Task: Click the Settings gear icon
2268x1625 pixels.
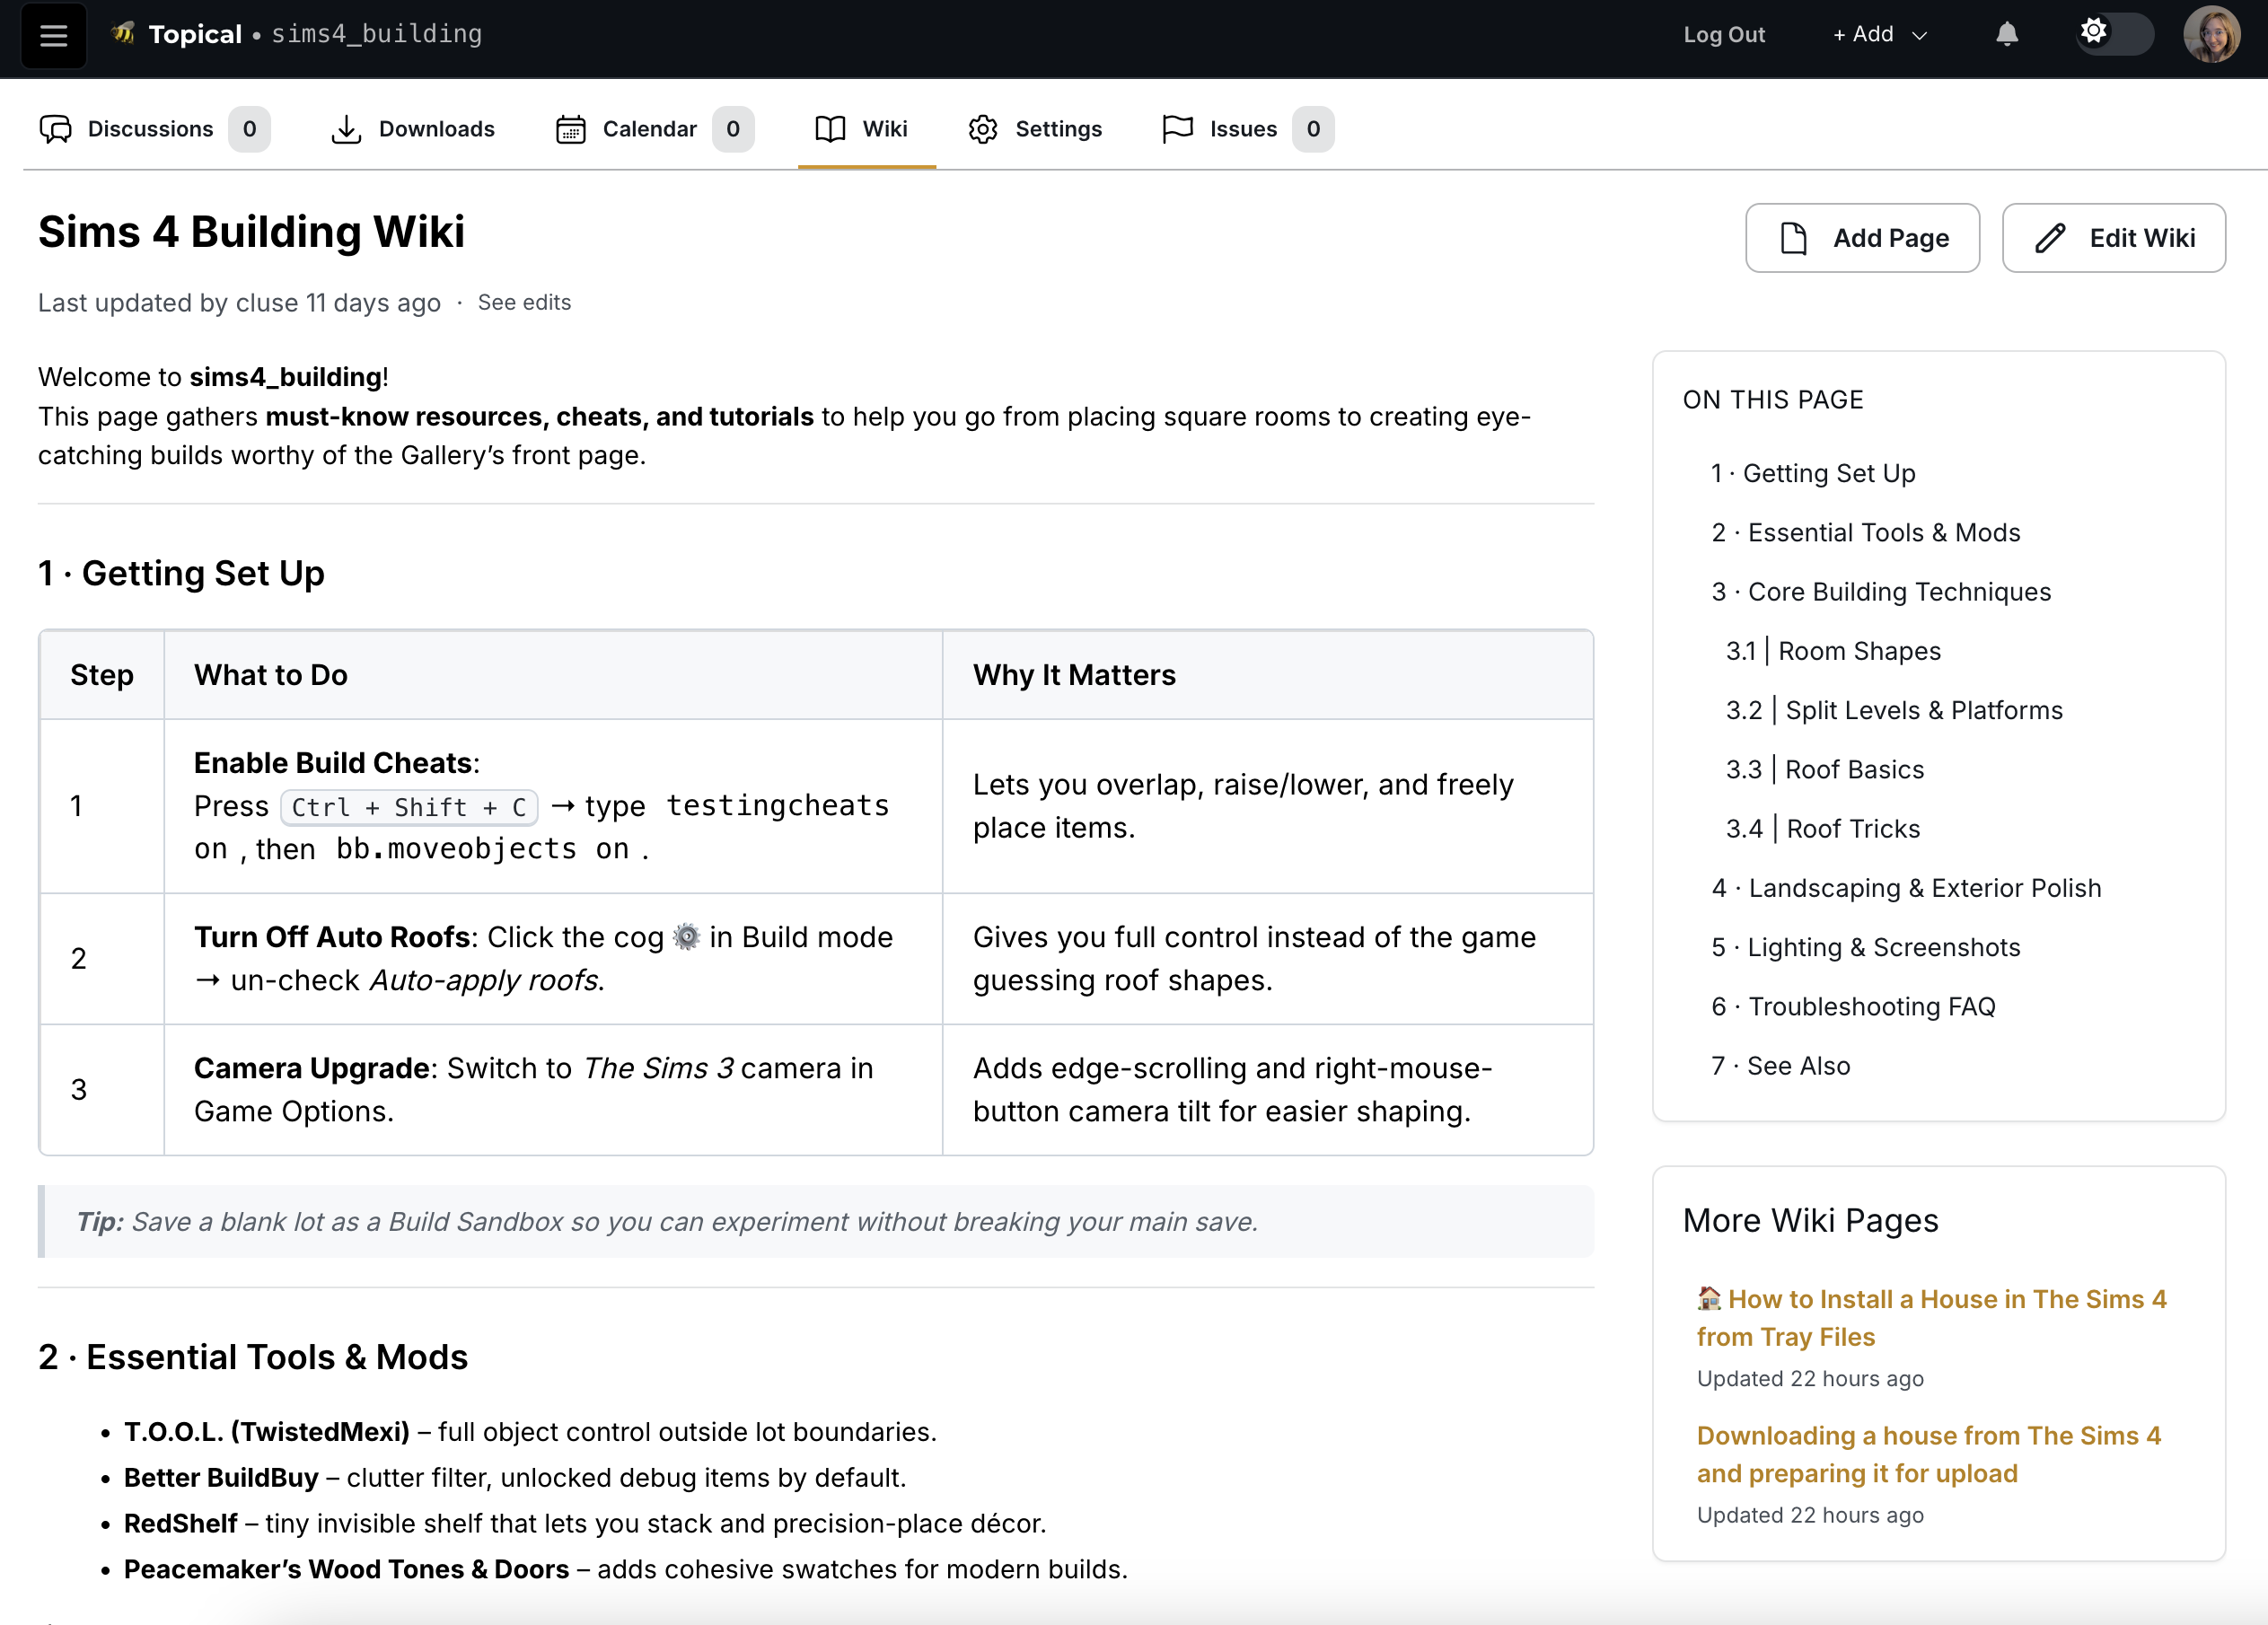Action: pos(983,129)
